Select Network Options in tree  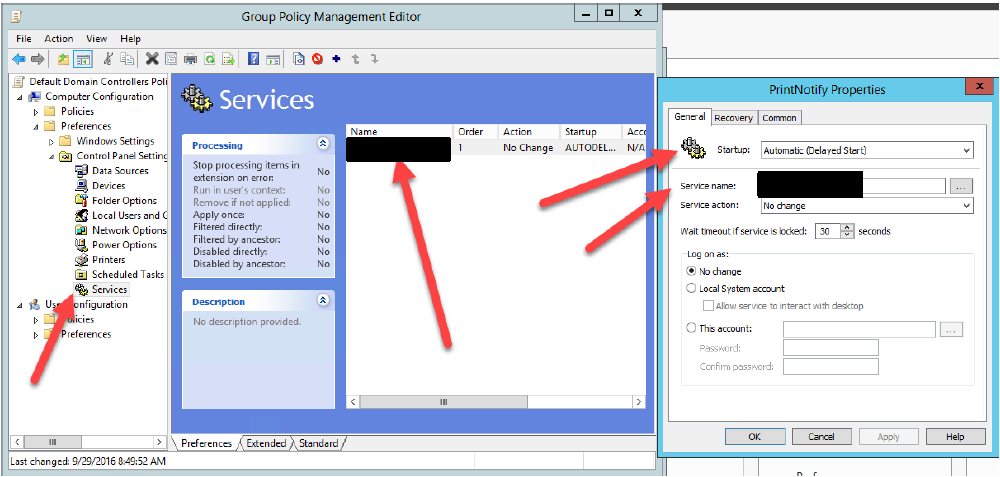(129, 230)
